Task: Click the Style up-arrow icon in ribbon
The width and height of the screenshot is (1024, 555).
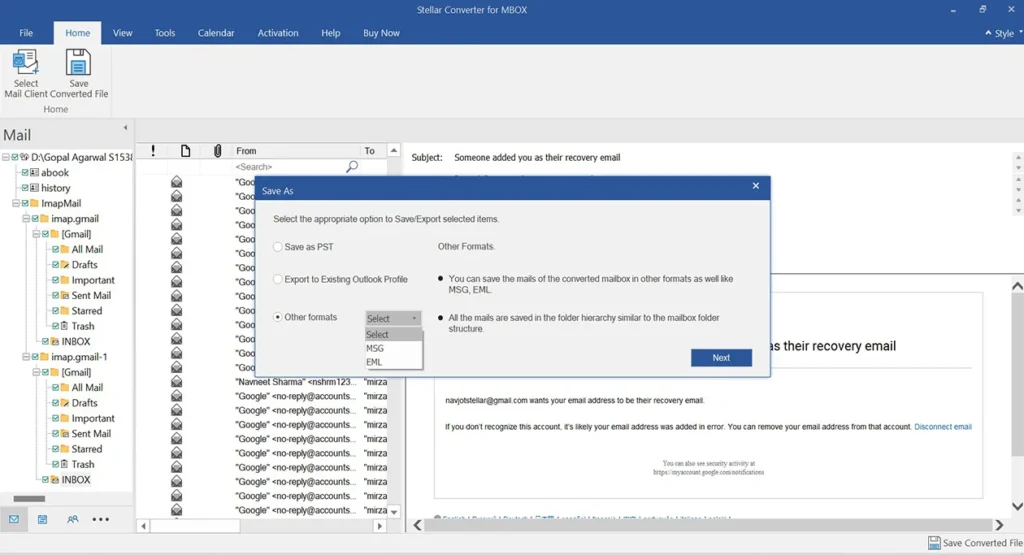Action: click(x=988, y=33)
